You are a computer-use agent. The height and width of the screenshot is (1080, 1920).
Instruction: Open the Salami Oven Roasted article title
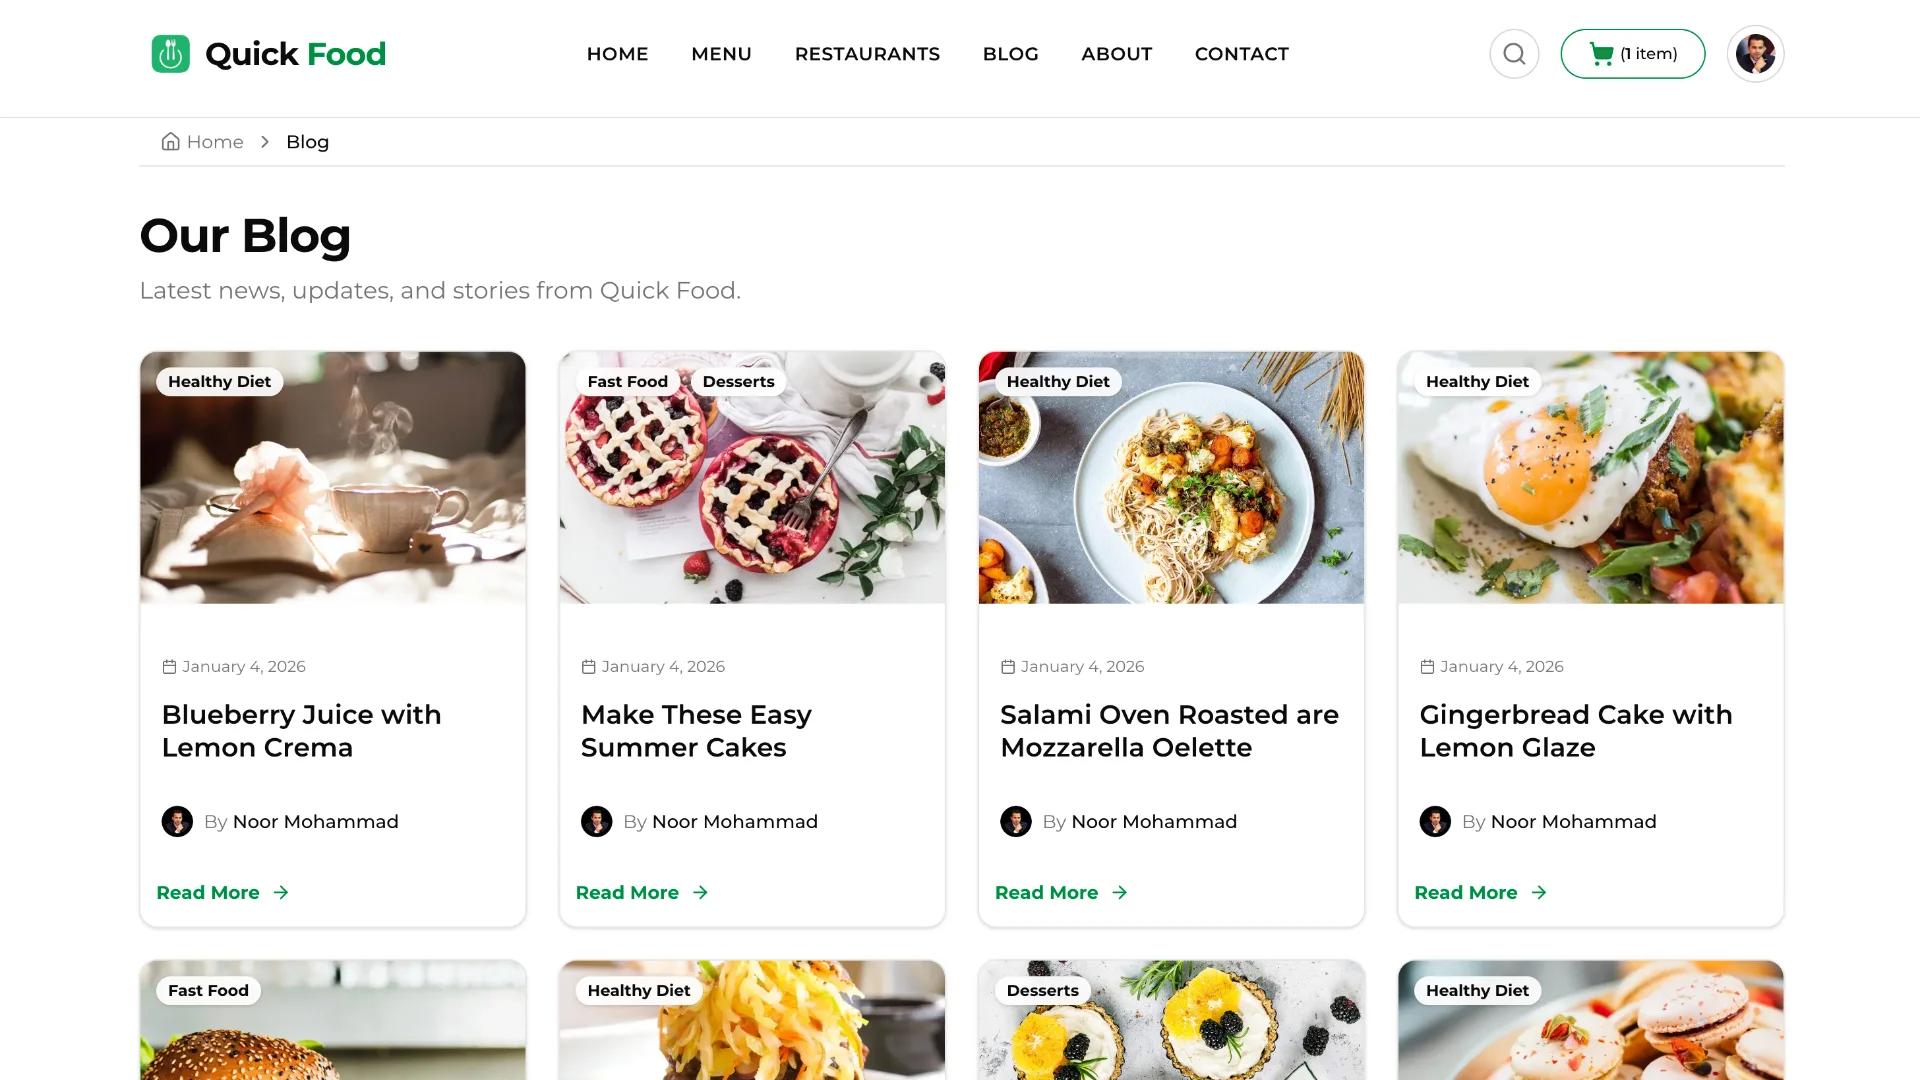tap(1168, 730)
